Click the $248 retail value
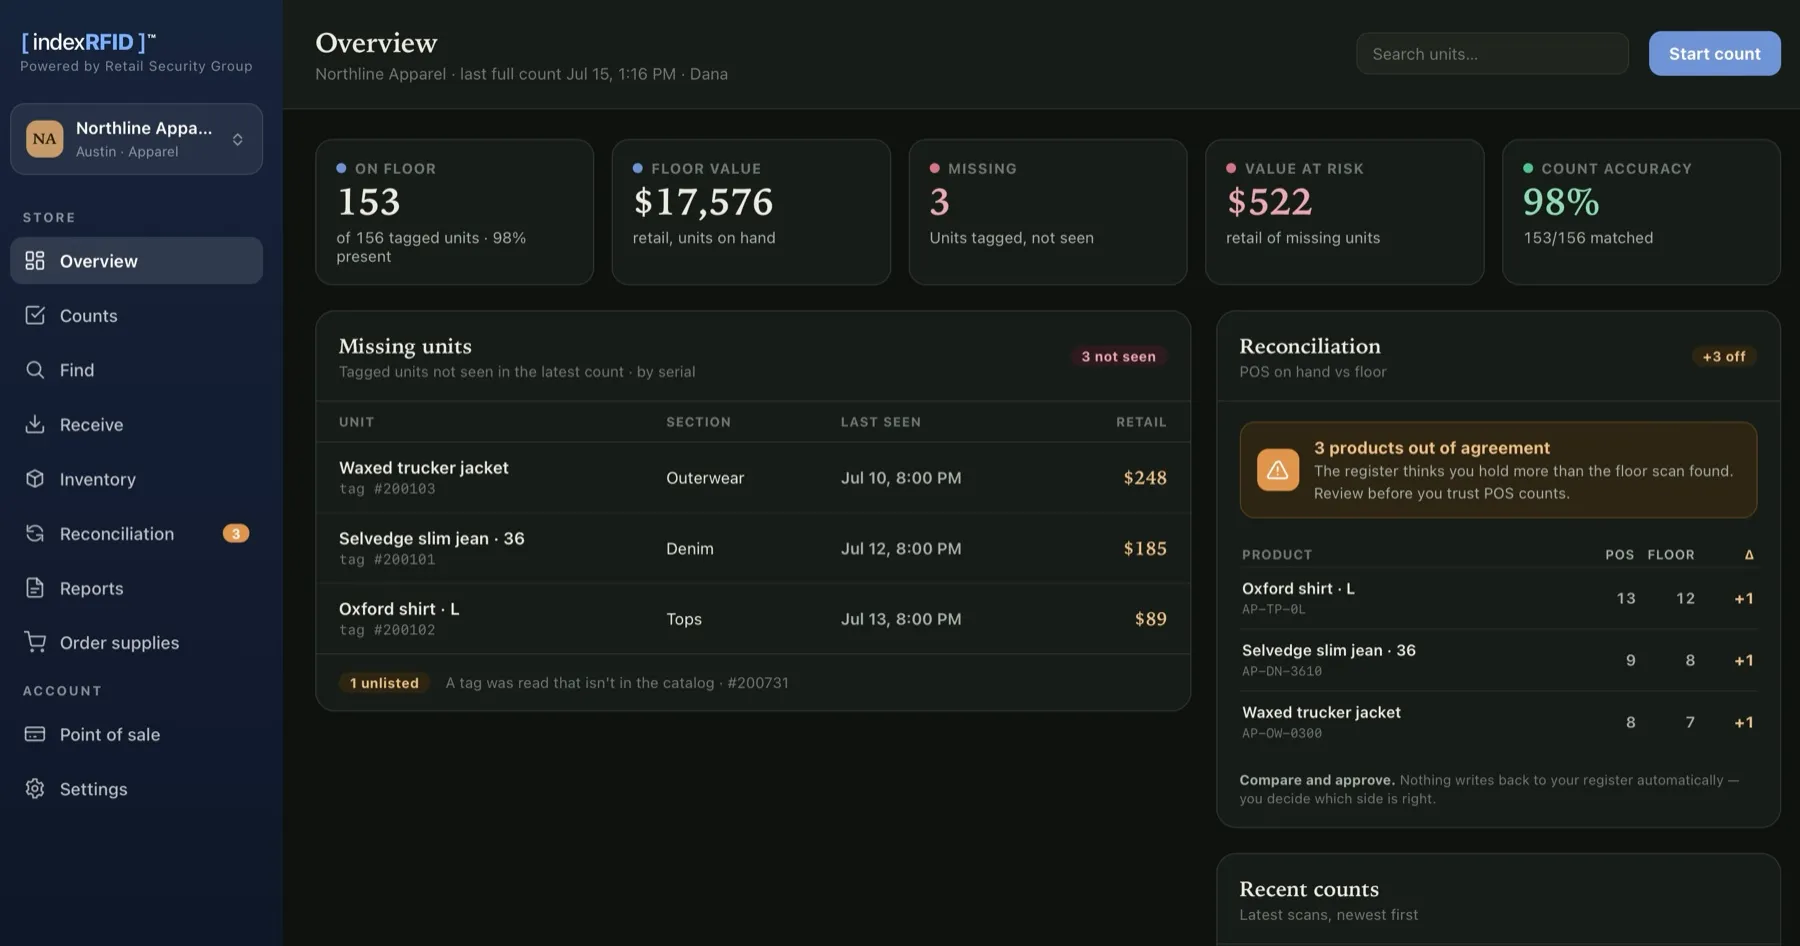This screenshot has width=1800, height=946. [x=1145, y=478]
